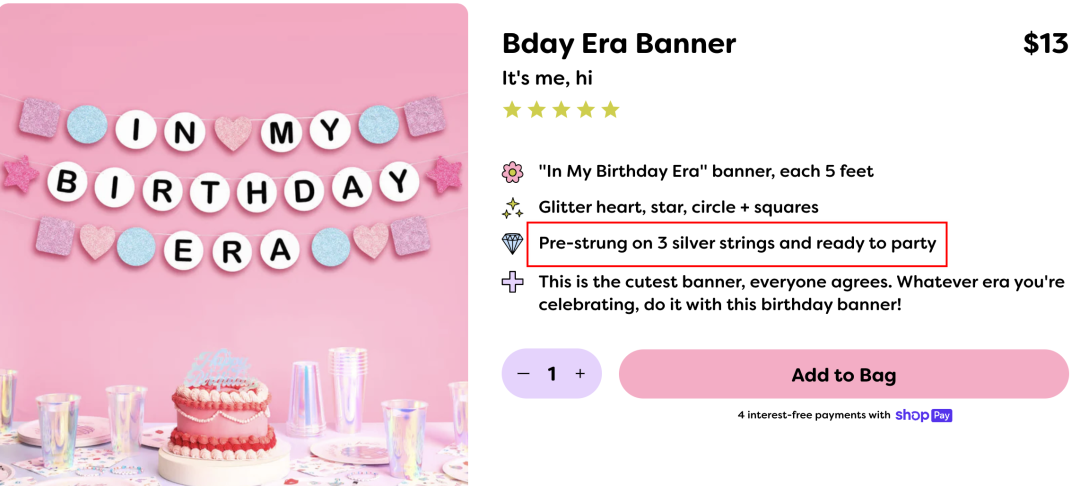Click the pink flower bullet icon
The height and width of the screenshot is (486, 1080).
[512, 172]
